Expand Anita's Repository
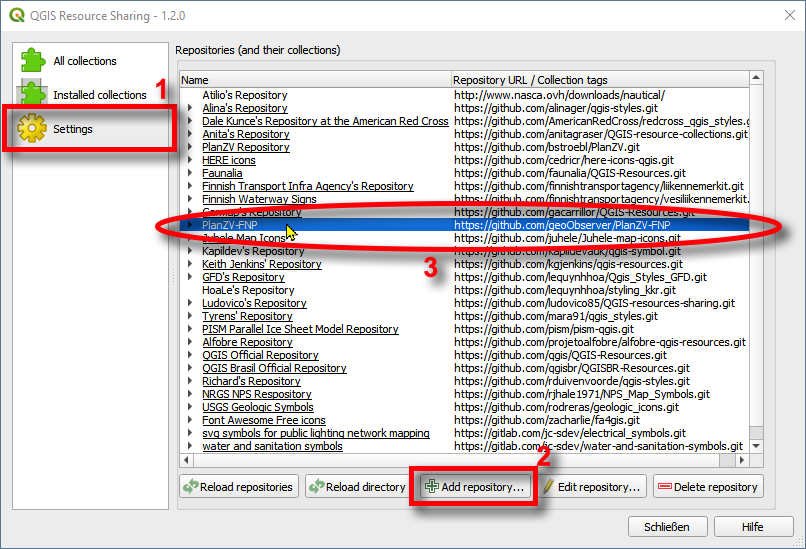 coord(190,134)
